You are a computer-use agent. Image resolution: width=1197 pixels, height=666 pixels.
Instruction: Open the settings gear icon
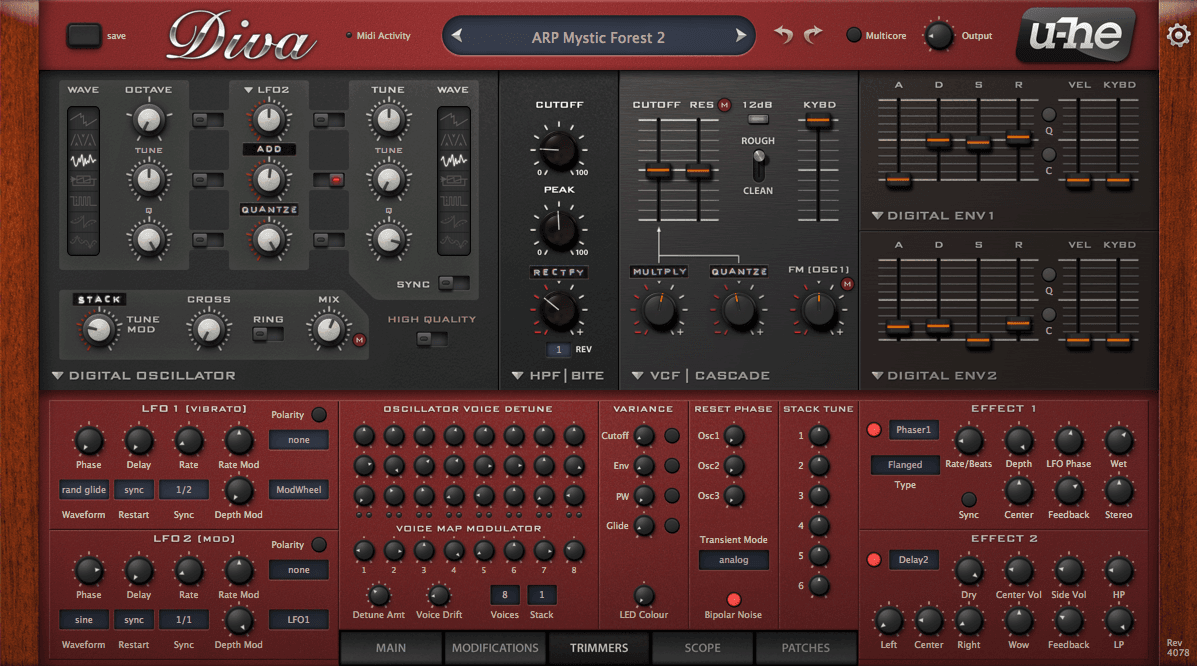1179,35
